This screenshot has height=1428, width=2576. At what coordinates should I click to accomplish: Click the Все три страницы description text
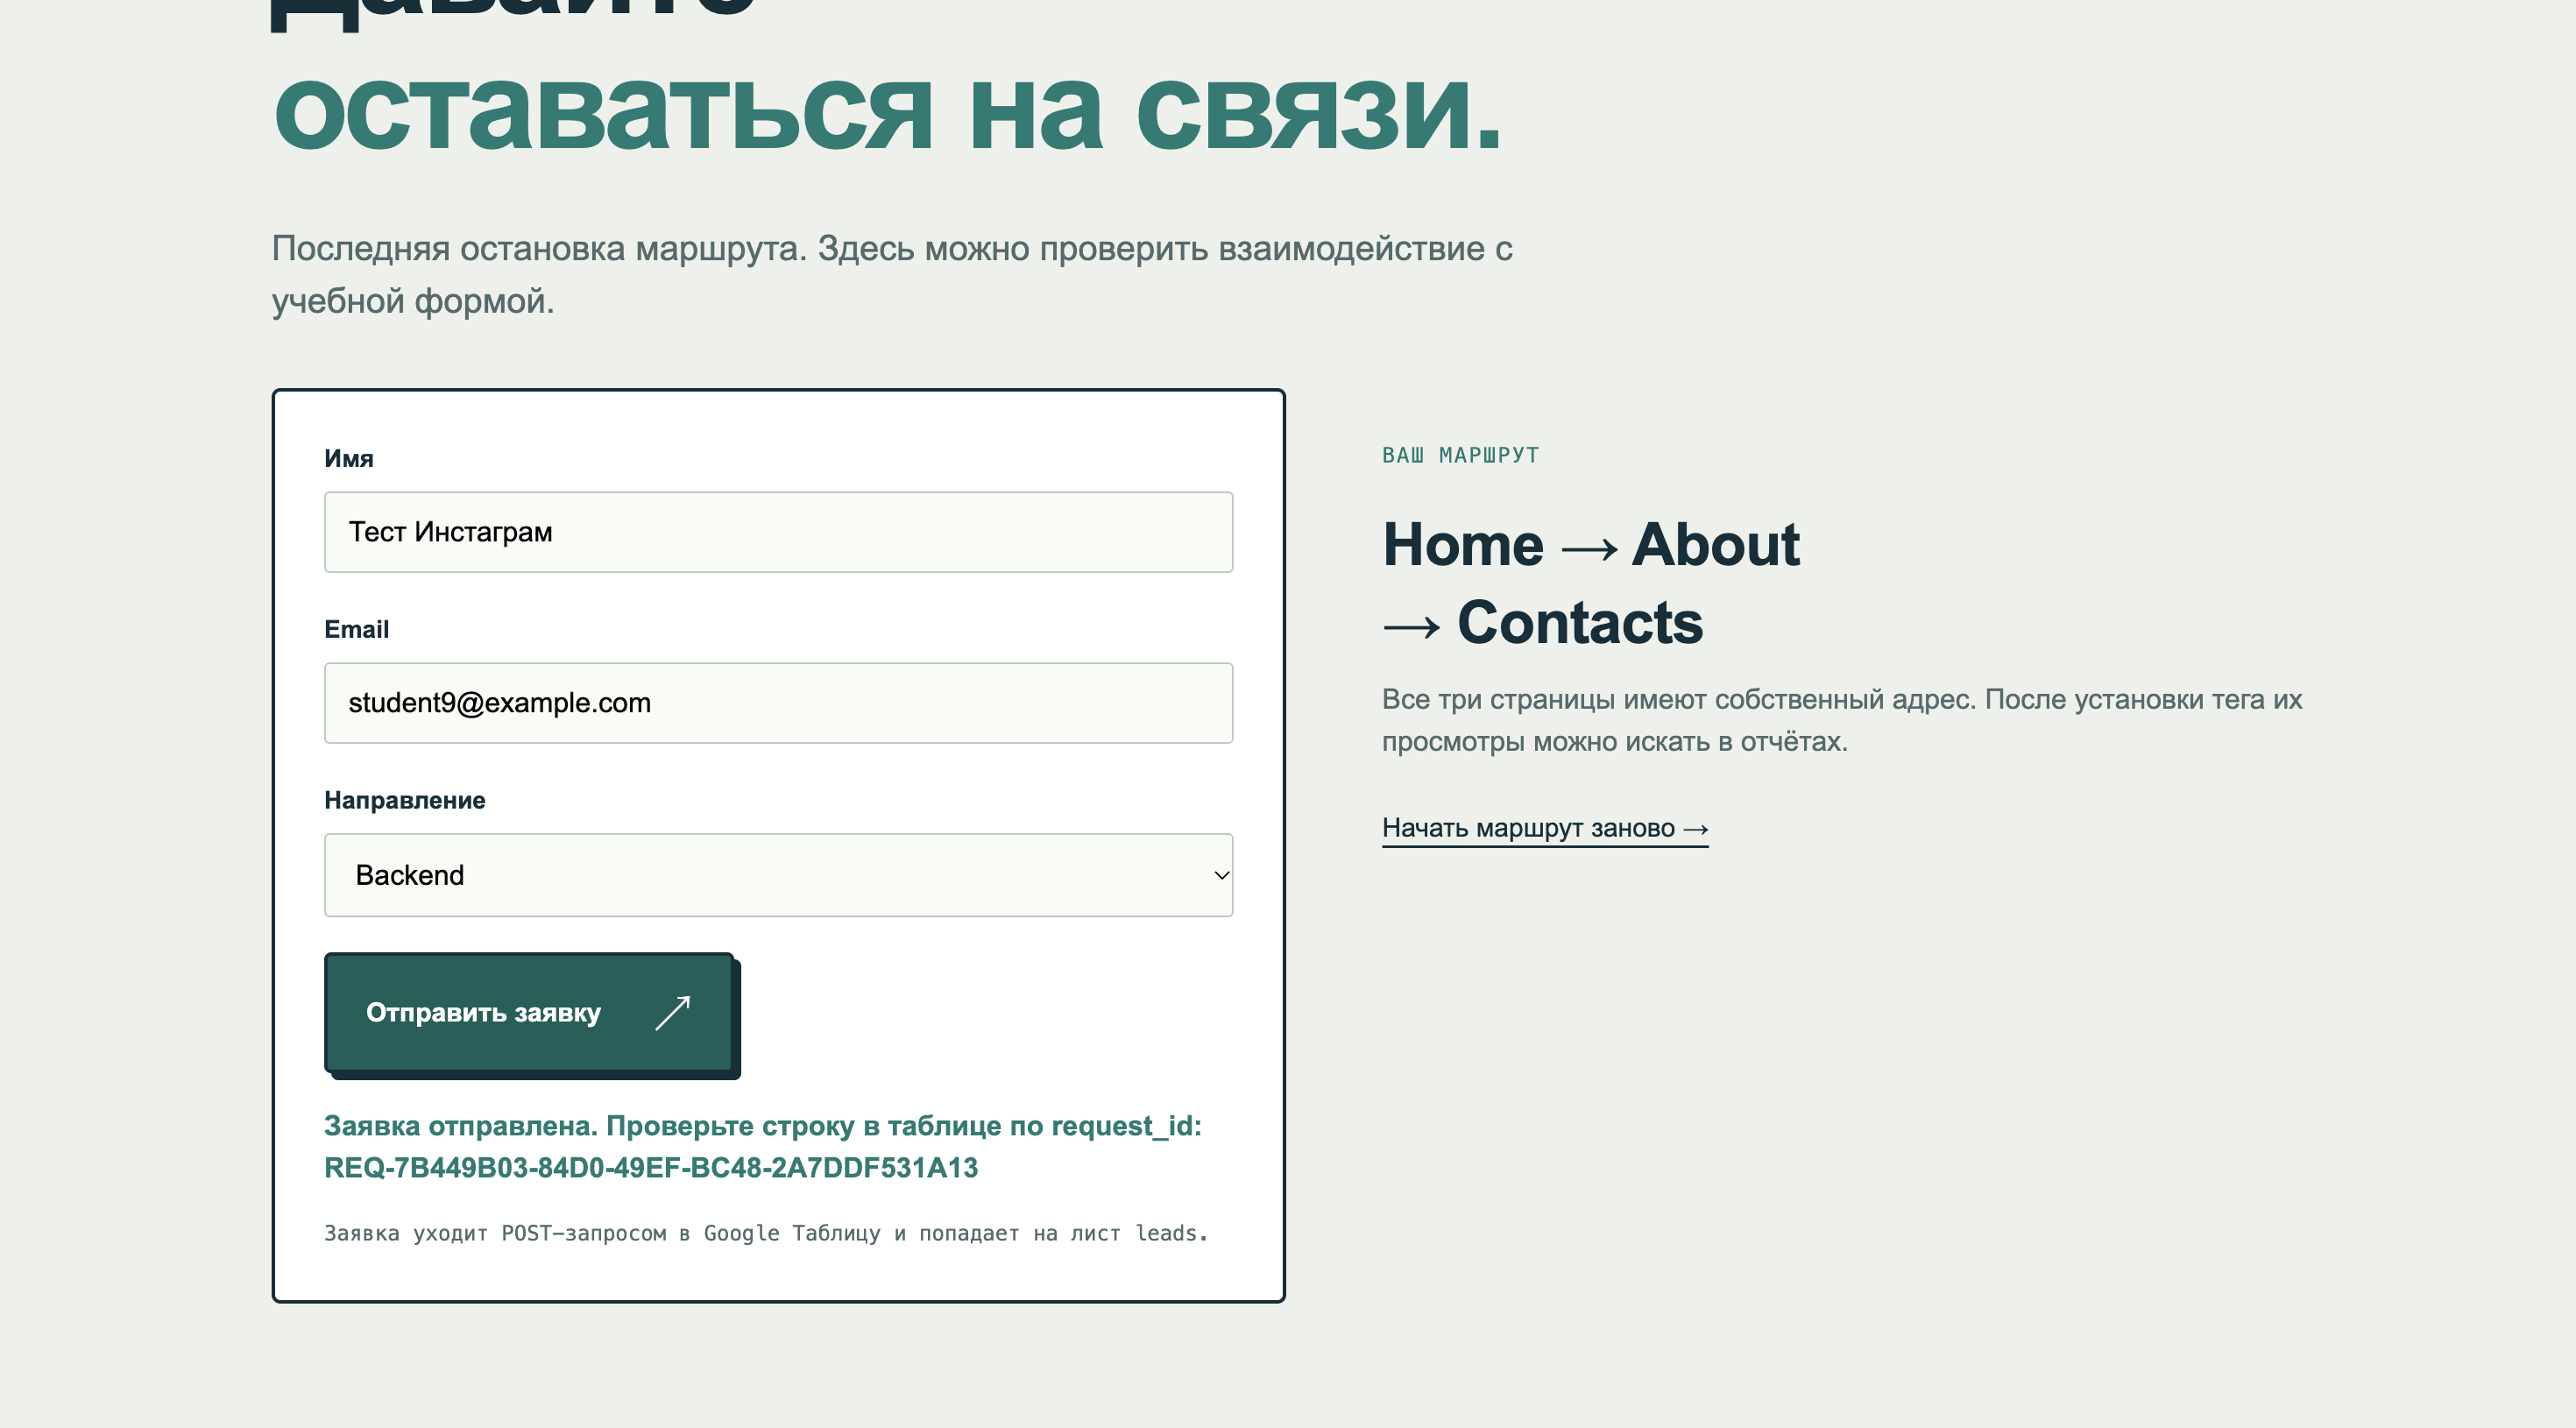pyautogui.click(x=1842, y=720)
